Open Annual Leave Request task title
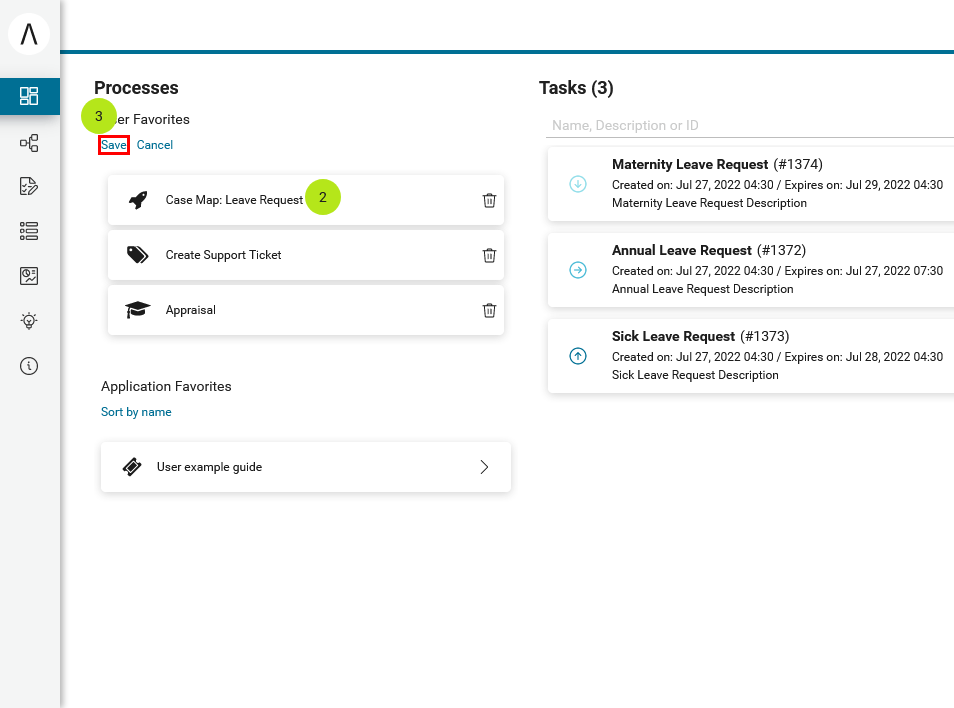This screenshot has width=954, height=708. (x=681, y=250)
